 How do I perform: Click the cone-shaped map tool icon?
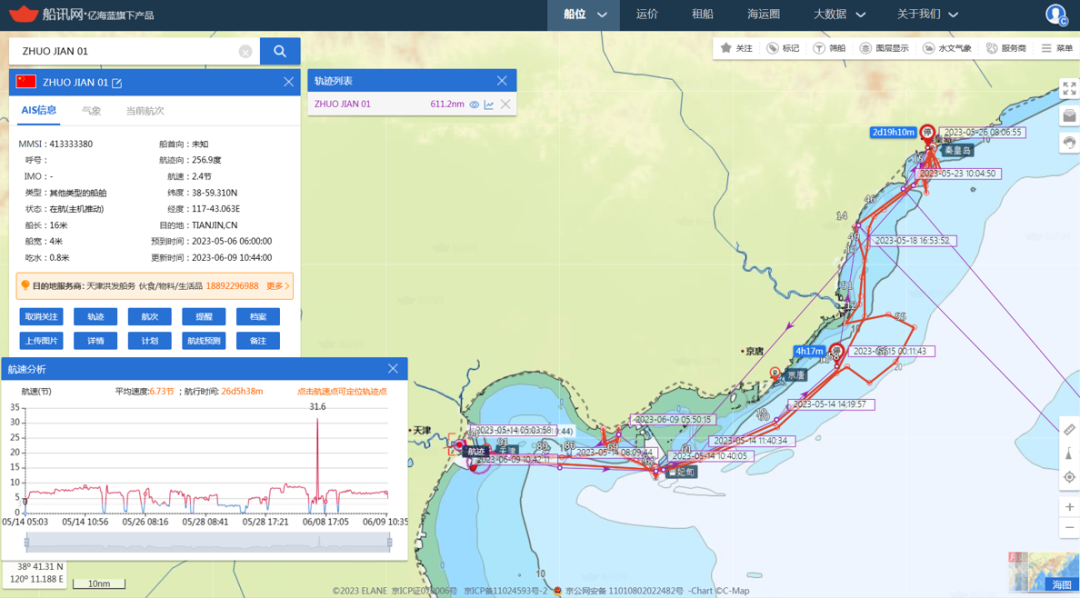click(1069, 453)
